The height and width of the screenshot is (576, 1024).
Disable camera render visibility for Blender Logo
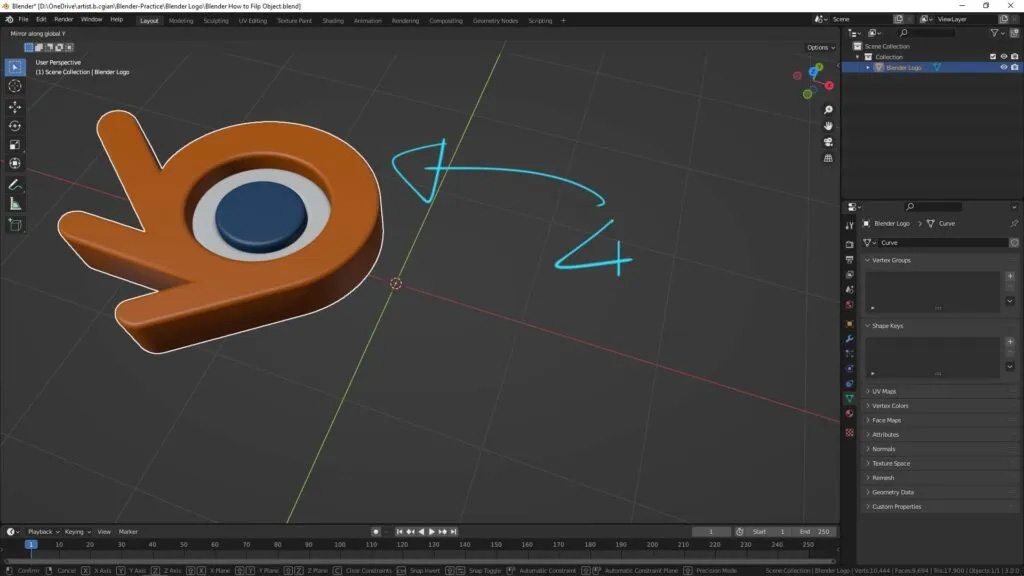click(1015, 67)
